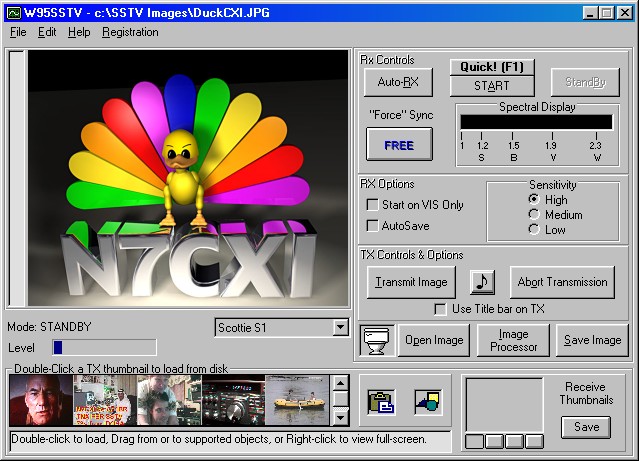Image resolution: width=639 pixels, height=461 pixels.
Task: Select Medium sensitivity
Action: (534, 214)
